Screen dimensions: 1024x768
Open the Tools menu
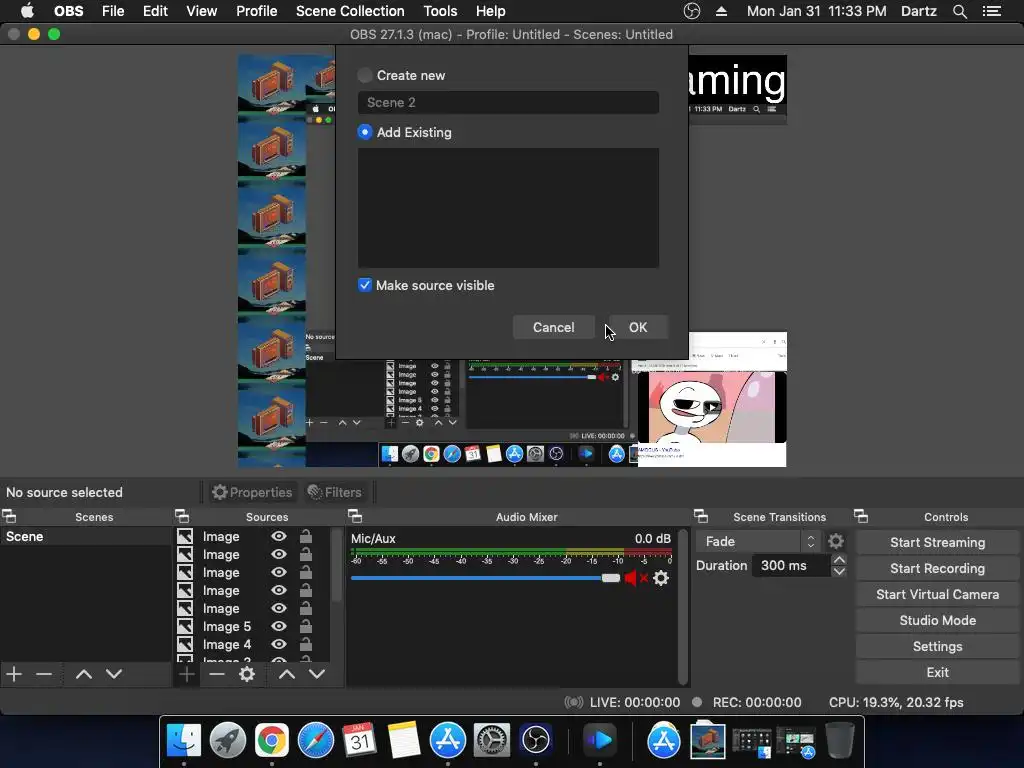pyautogui.click(x=440, y=11)
